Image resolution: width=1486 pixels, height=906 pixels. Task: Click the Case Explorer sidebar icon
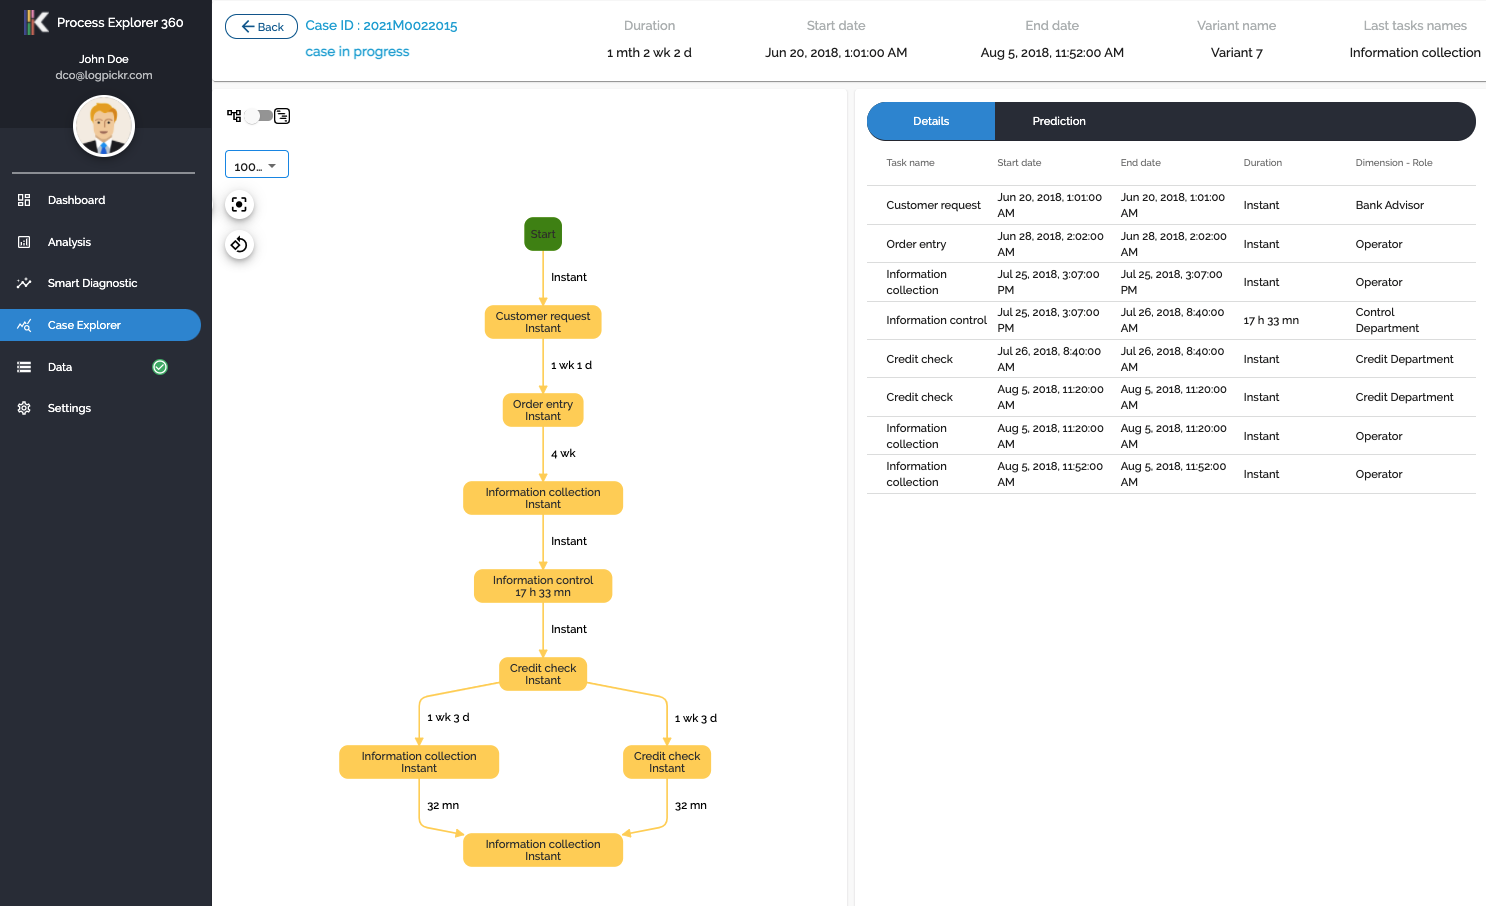[25, 324]
